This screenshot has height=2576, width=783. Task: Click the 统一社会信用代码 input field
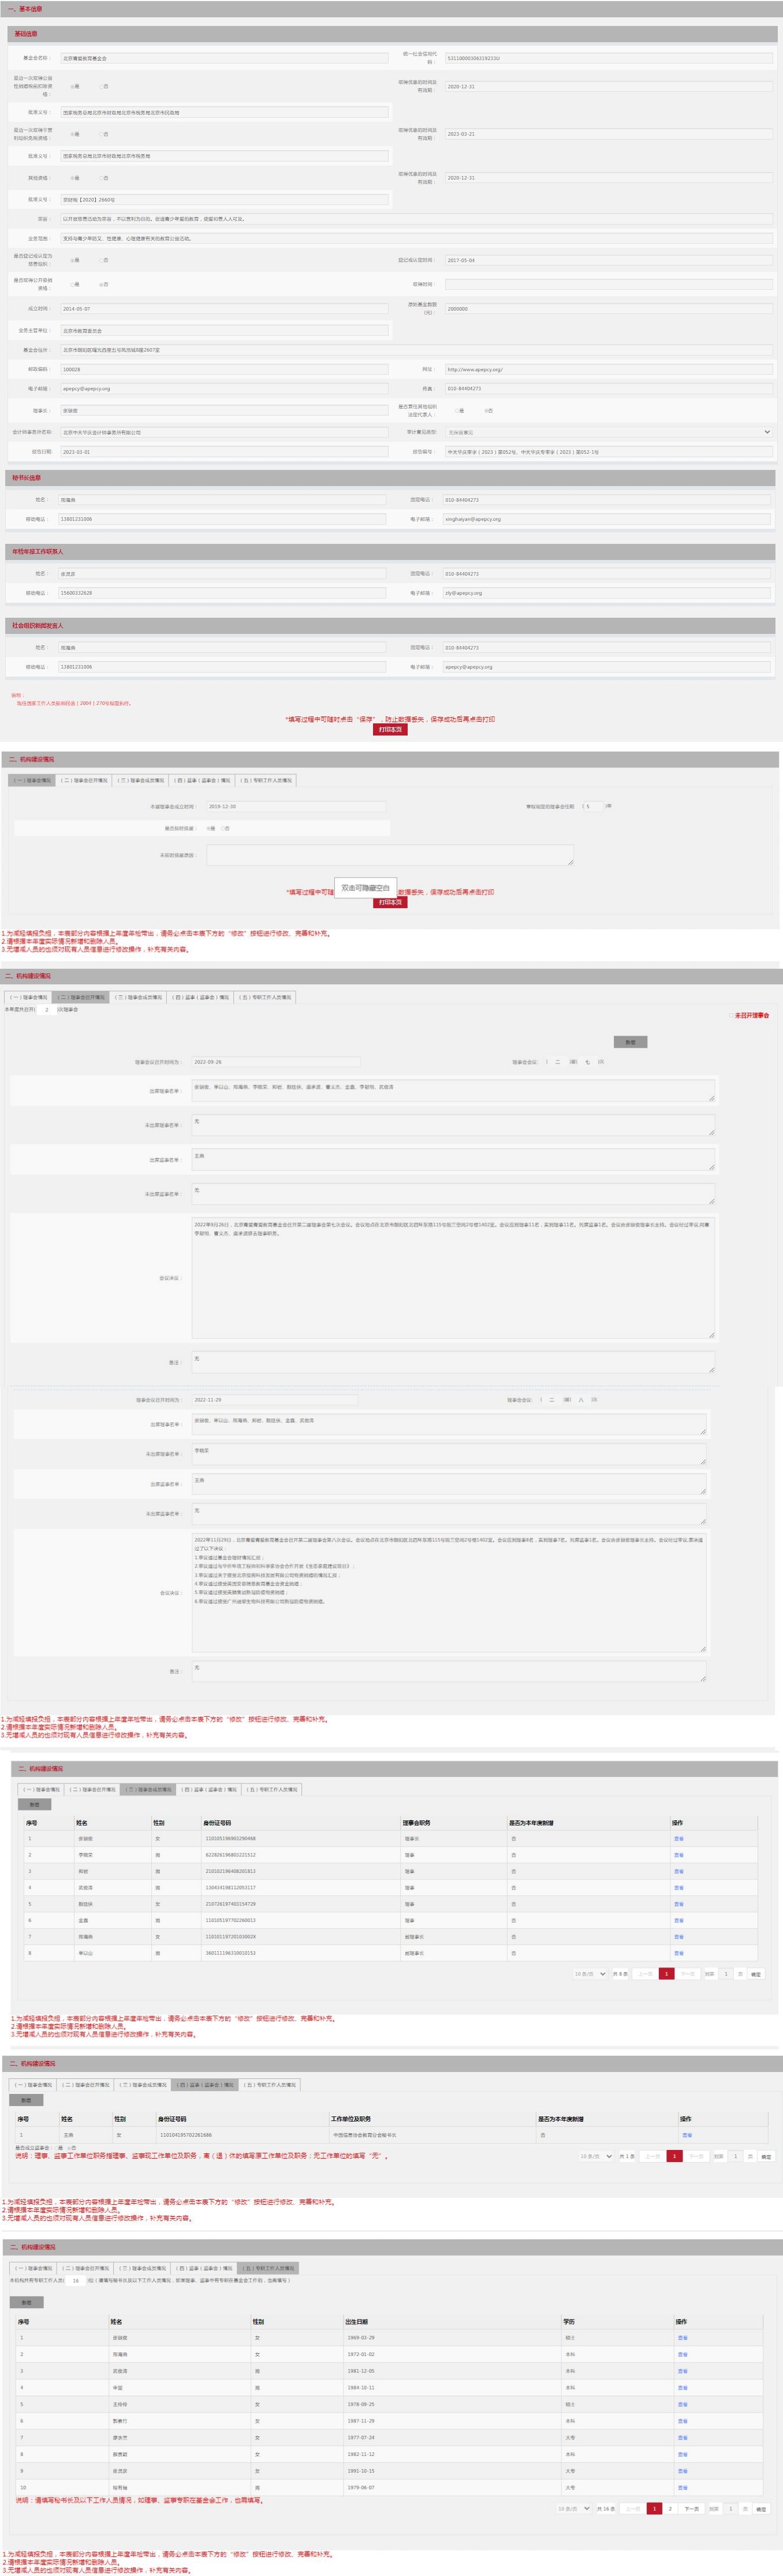pos(608,58)
